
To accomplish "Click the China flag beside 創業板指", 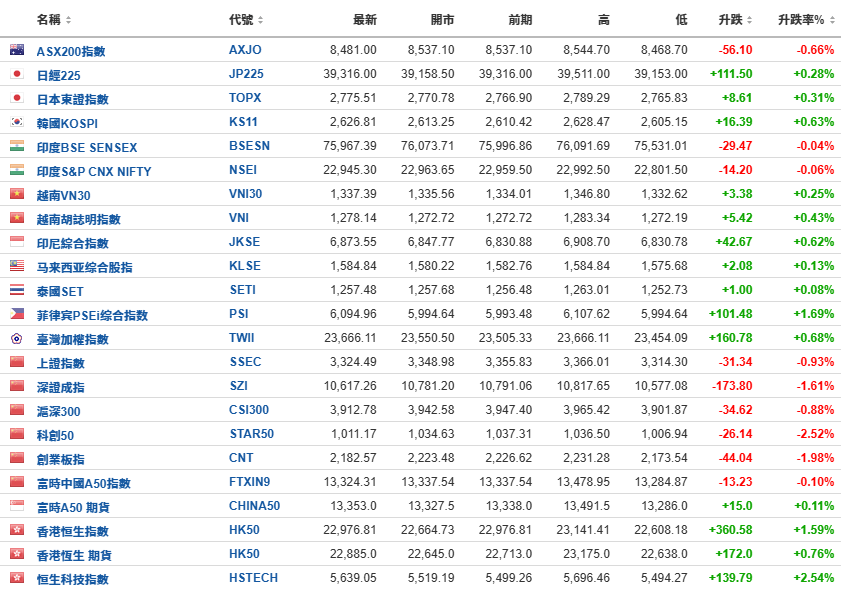I will (x=17, y=458).
